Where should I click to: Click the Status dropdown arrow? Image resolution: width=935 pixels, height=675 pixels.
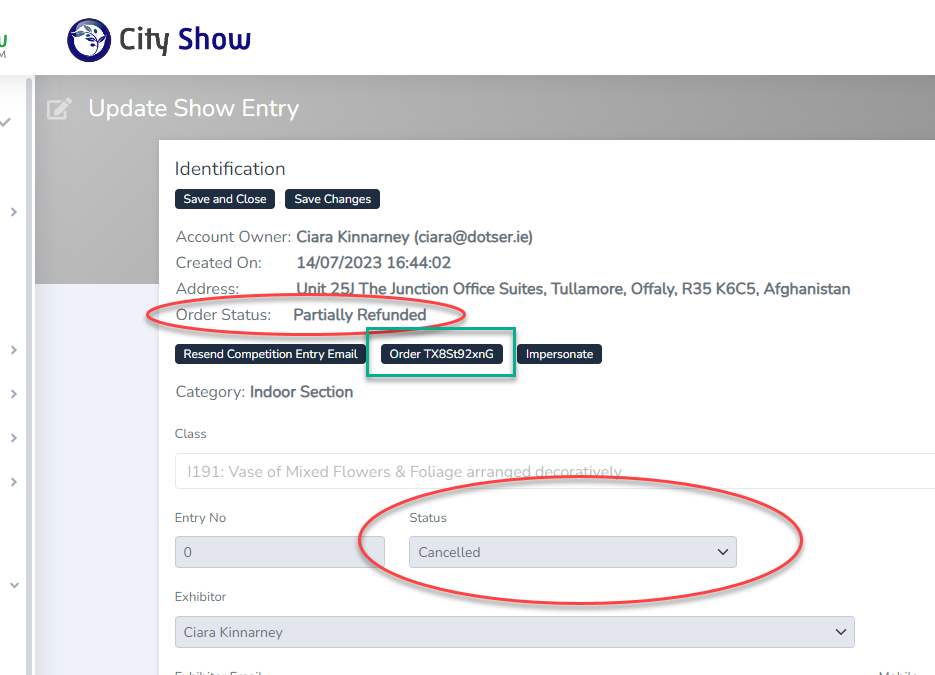point(723,552)
